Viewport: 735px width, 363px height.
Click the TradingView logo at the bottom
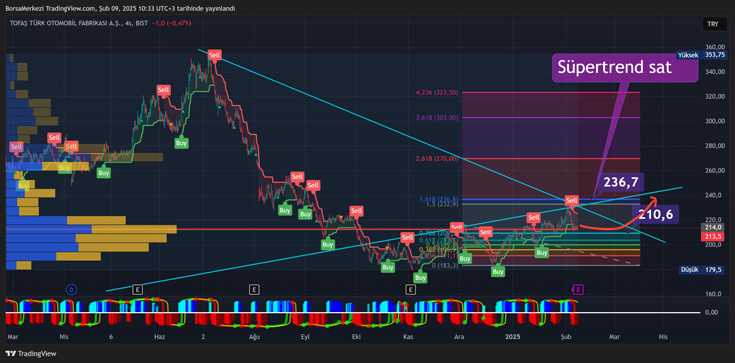click(x=30, y=354)
